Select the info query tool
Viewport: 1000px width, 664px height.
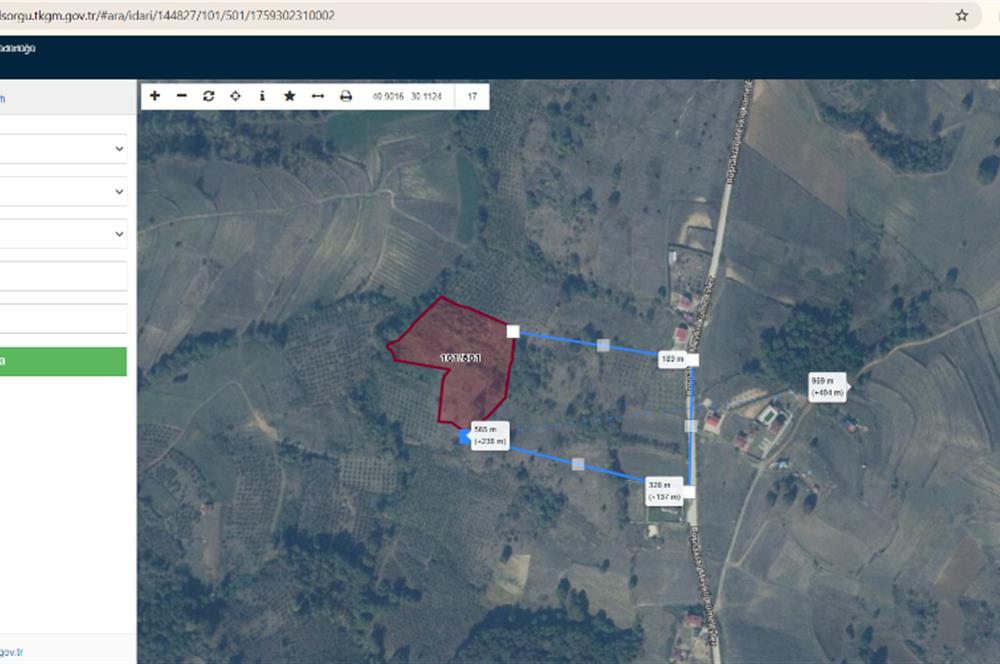coord(262,96)
